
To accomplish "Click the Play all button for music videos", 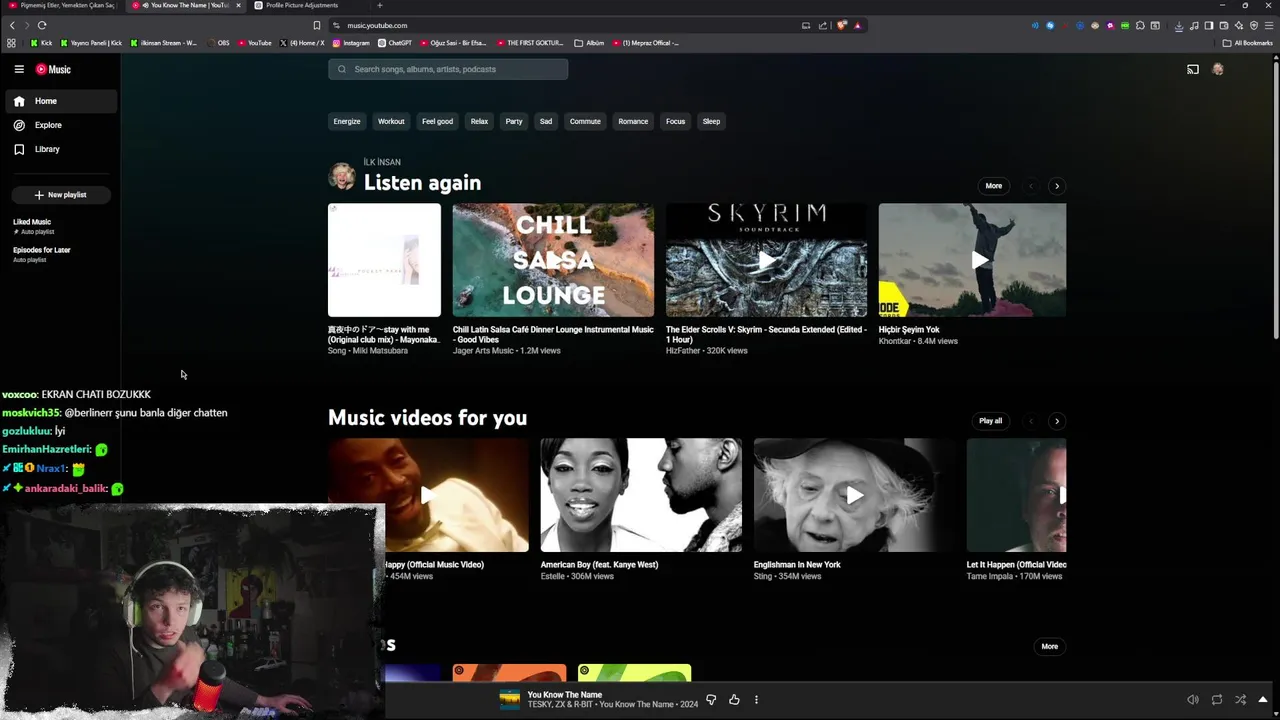I will [x=990, y=421].
